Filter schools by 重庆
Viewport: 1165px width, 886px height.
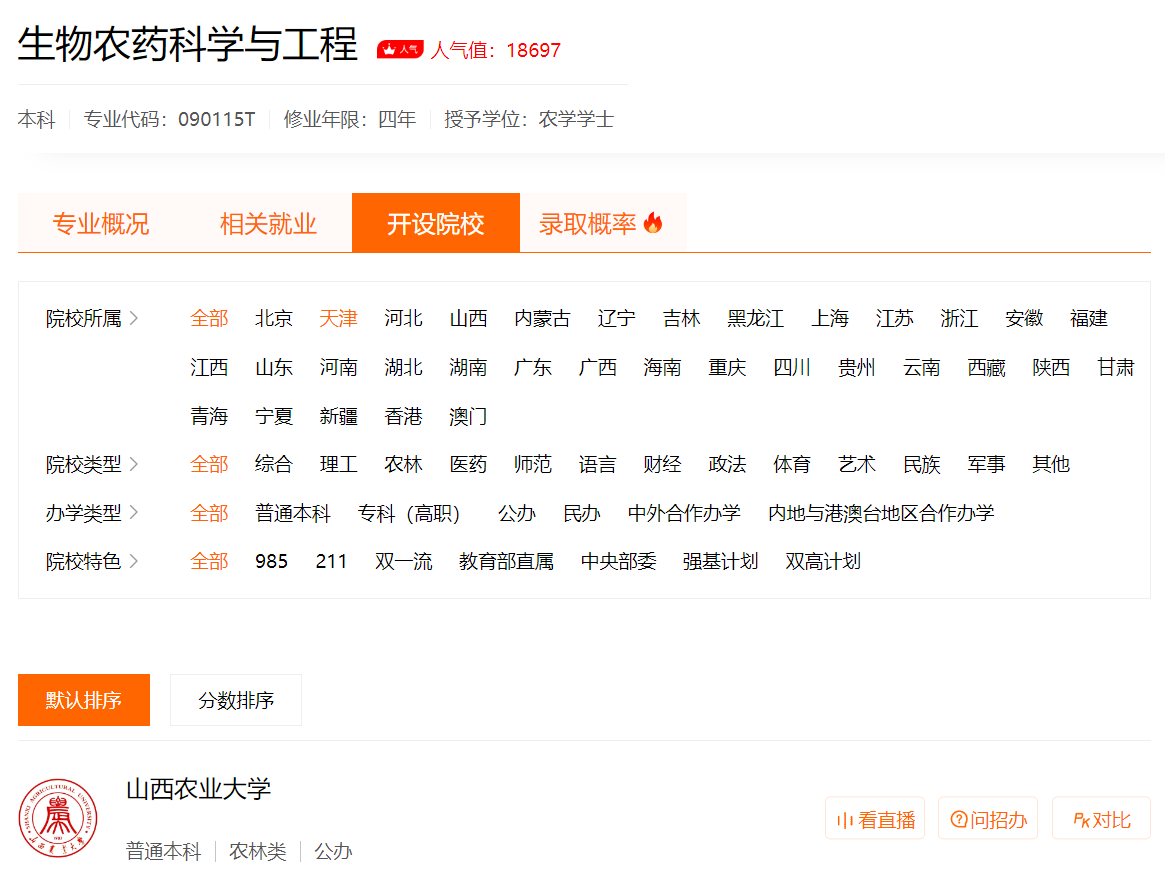tap(727, 367)
